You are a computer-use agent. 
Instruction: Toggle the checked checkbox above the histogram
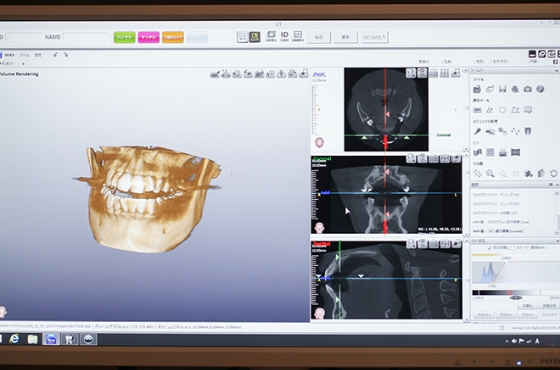pyautogui.click(x=489, y=248)
